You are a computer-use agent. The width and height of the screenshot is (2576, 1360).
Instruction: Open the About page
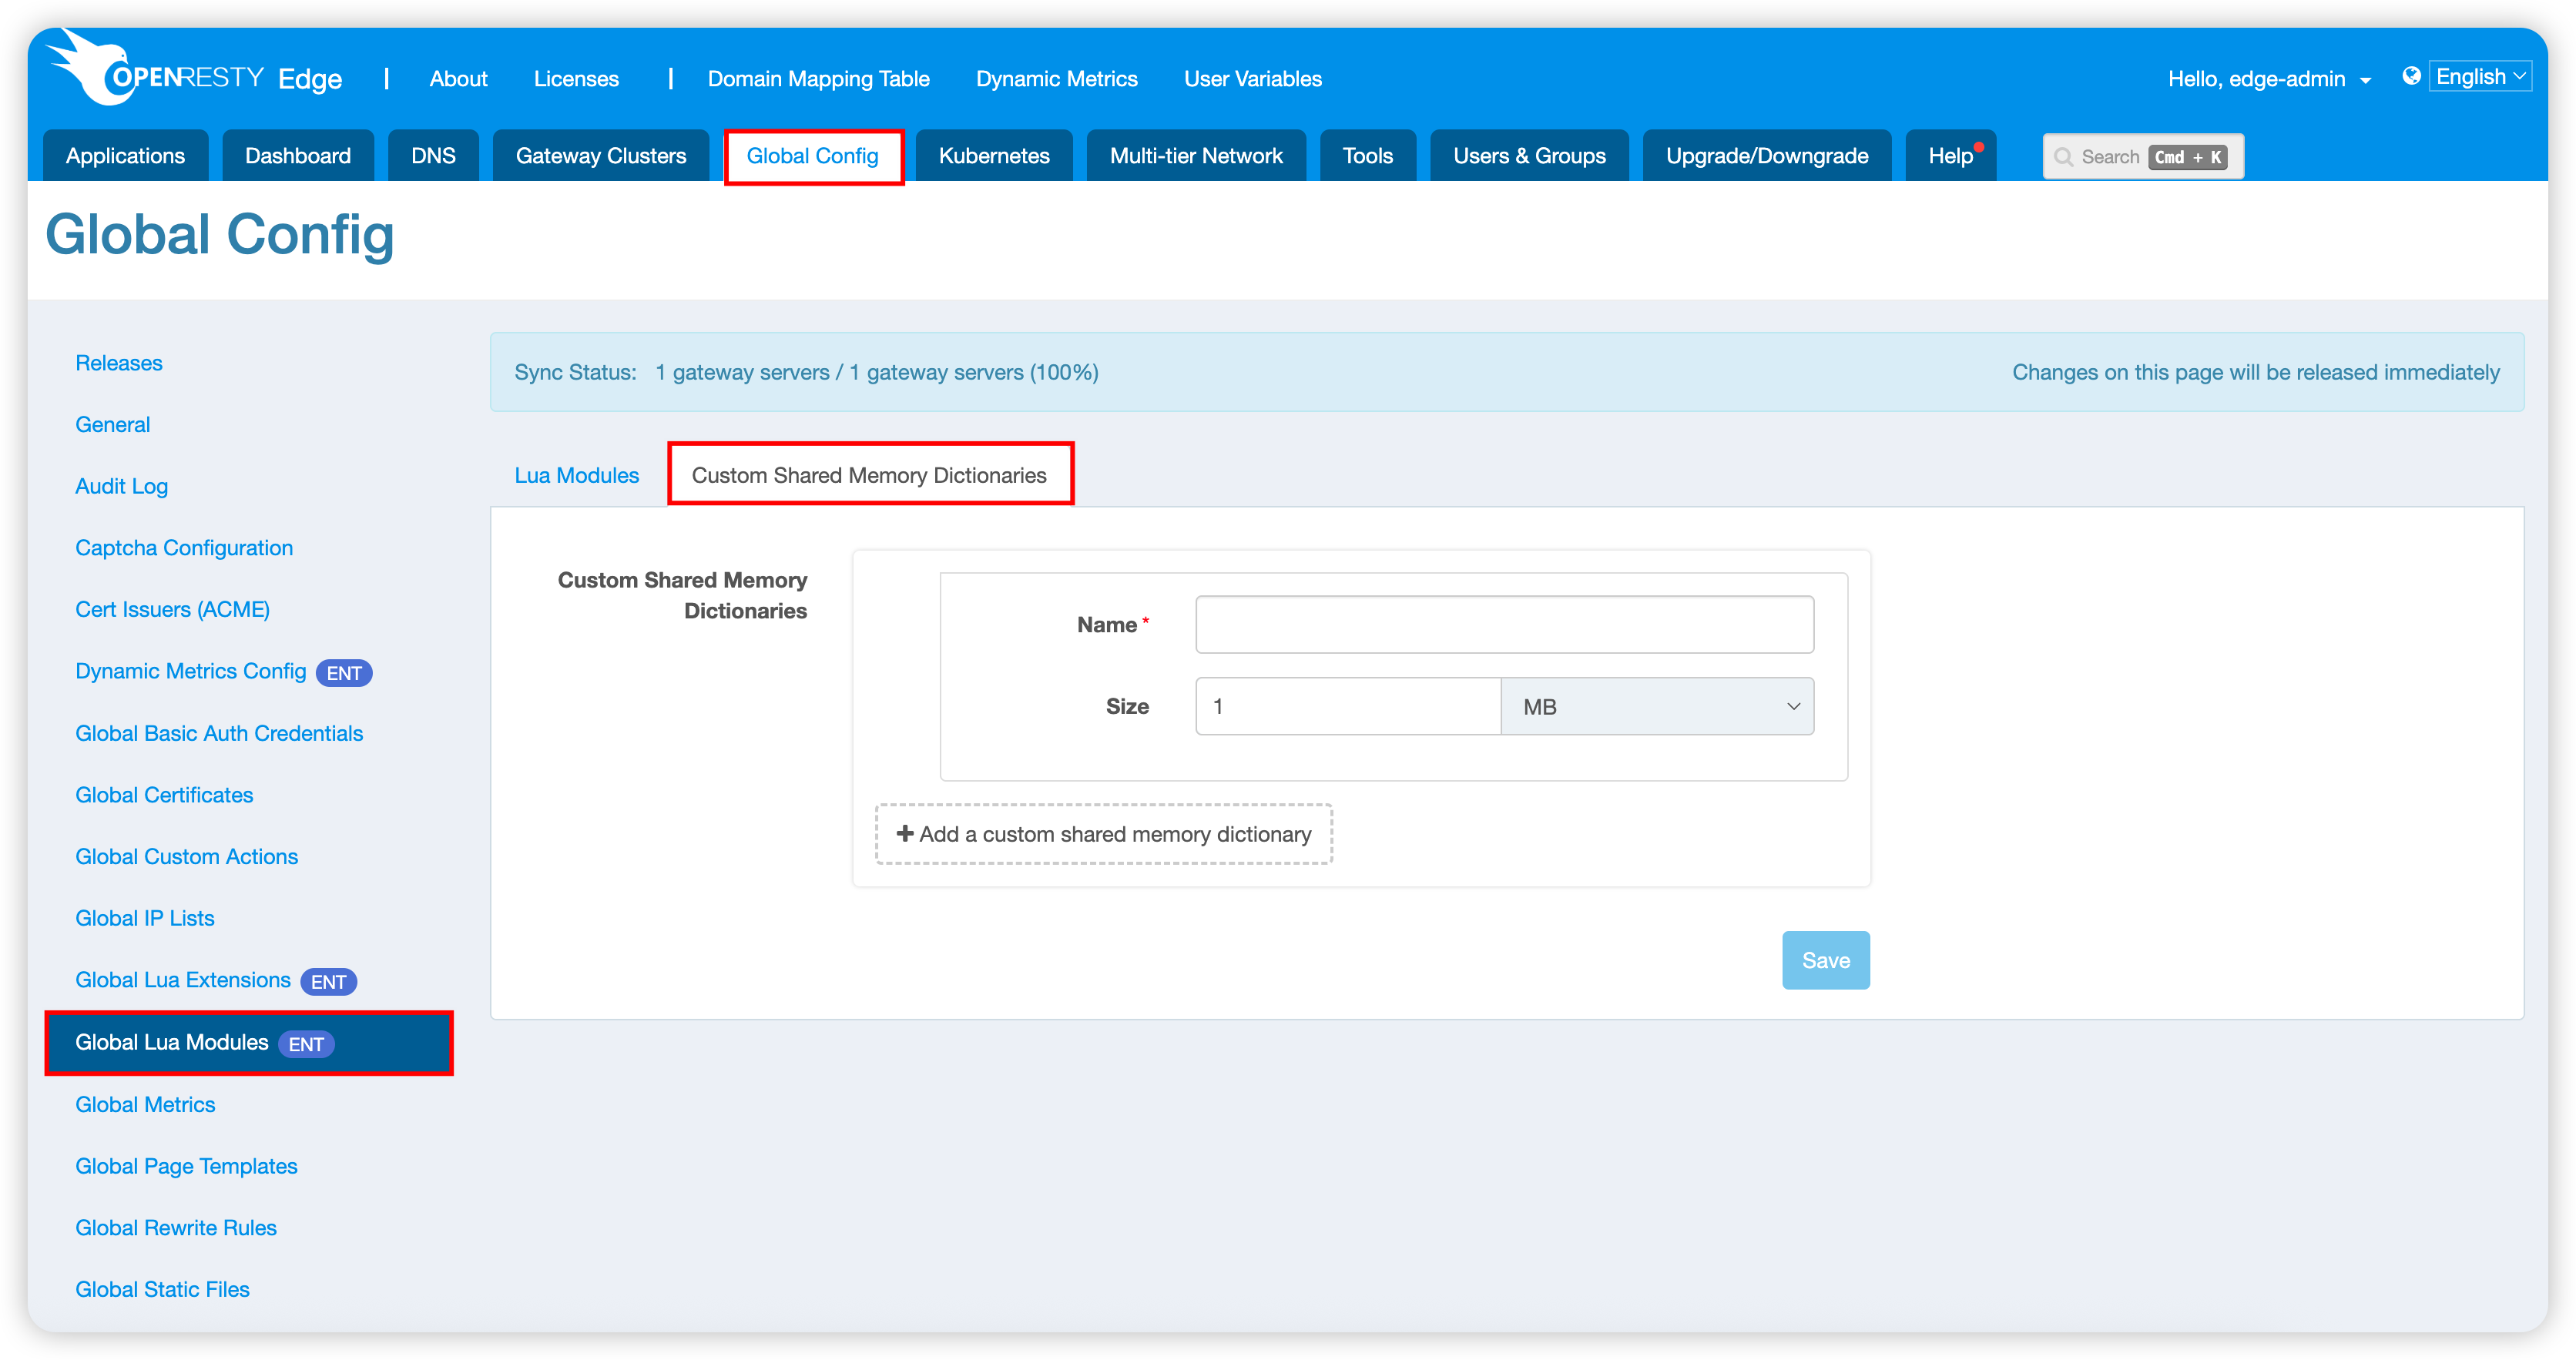click(458, 79)
